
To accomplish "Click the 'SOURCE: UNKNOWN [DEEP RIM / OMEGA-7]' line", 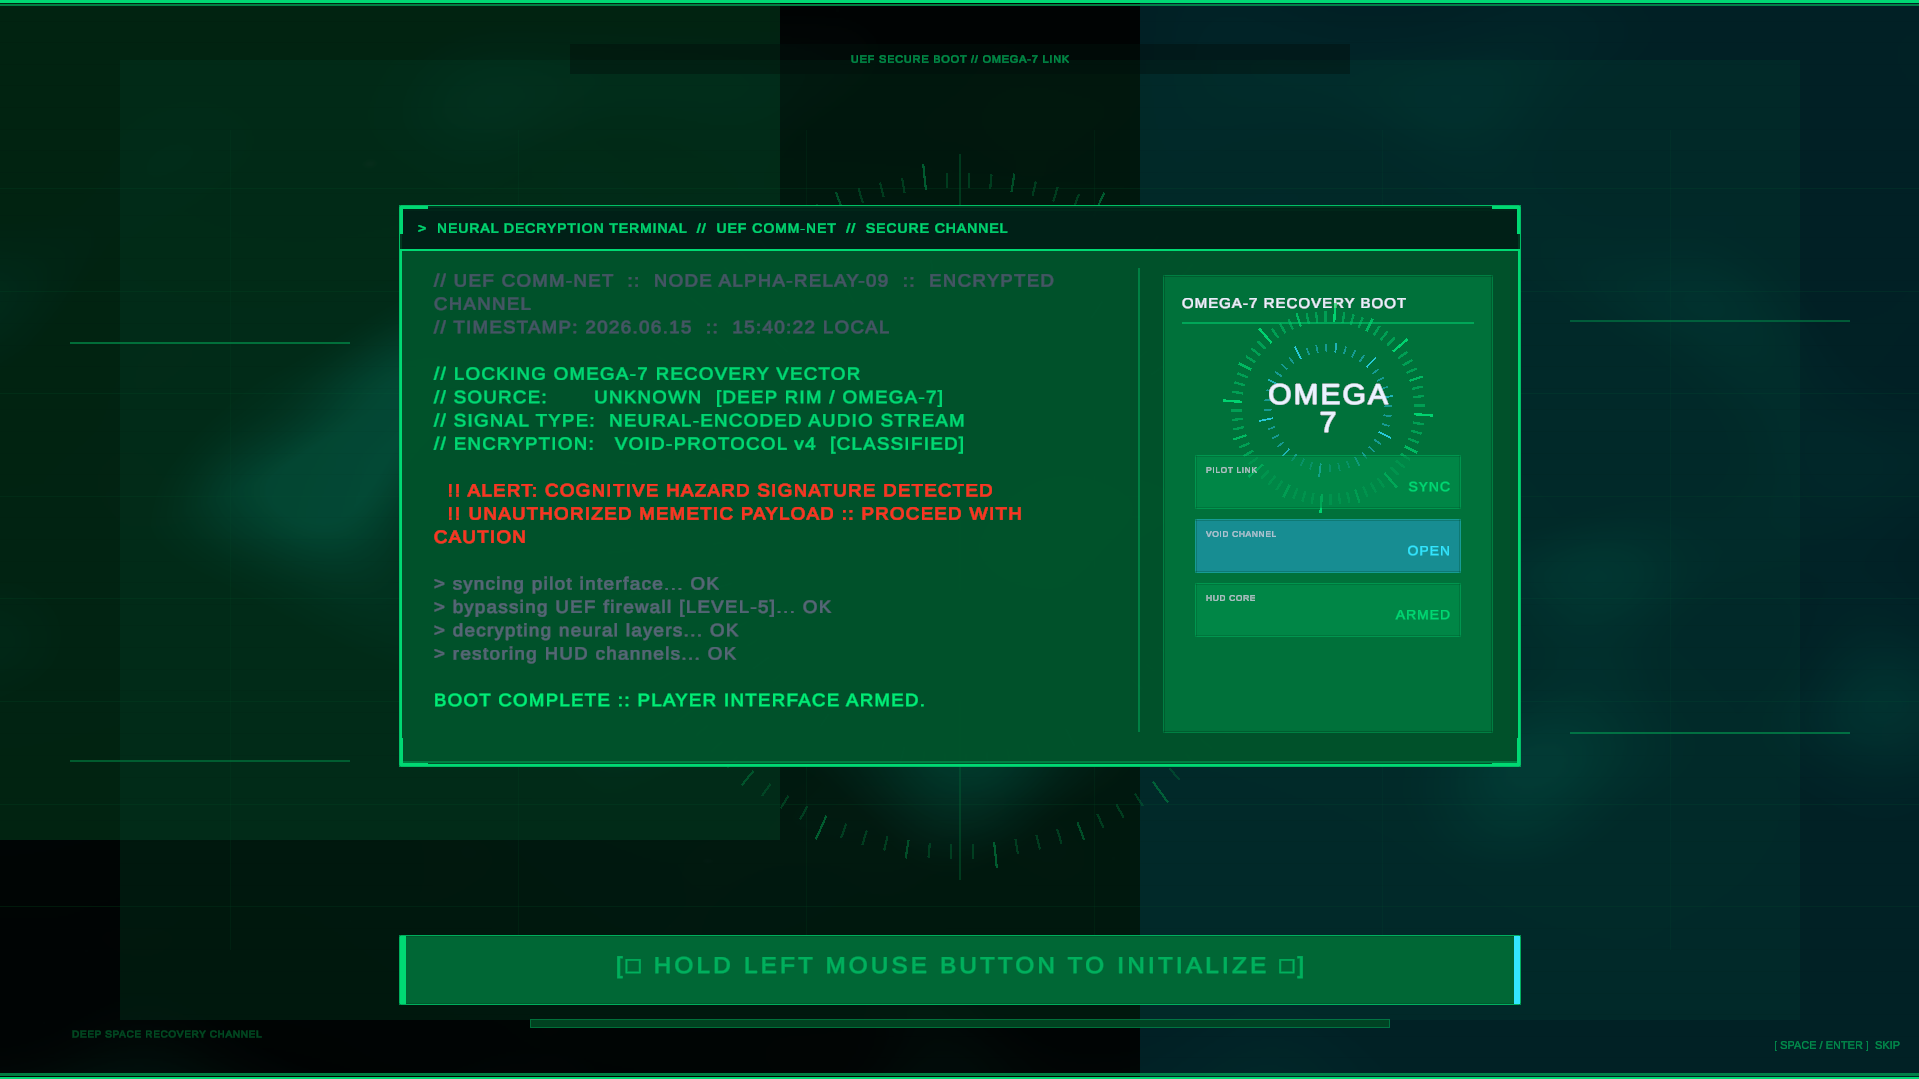I will tap(688, 397).
